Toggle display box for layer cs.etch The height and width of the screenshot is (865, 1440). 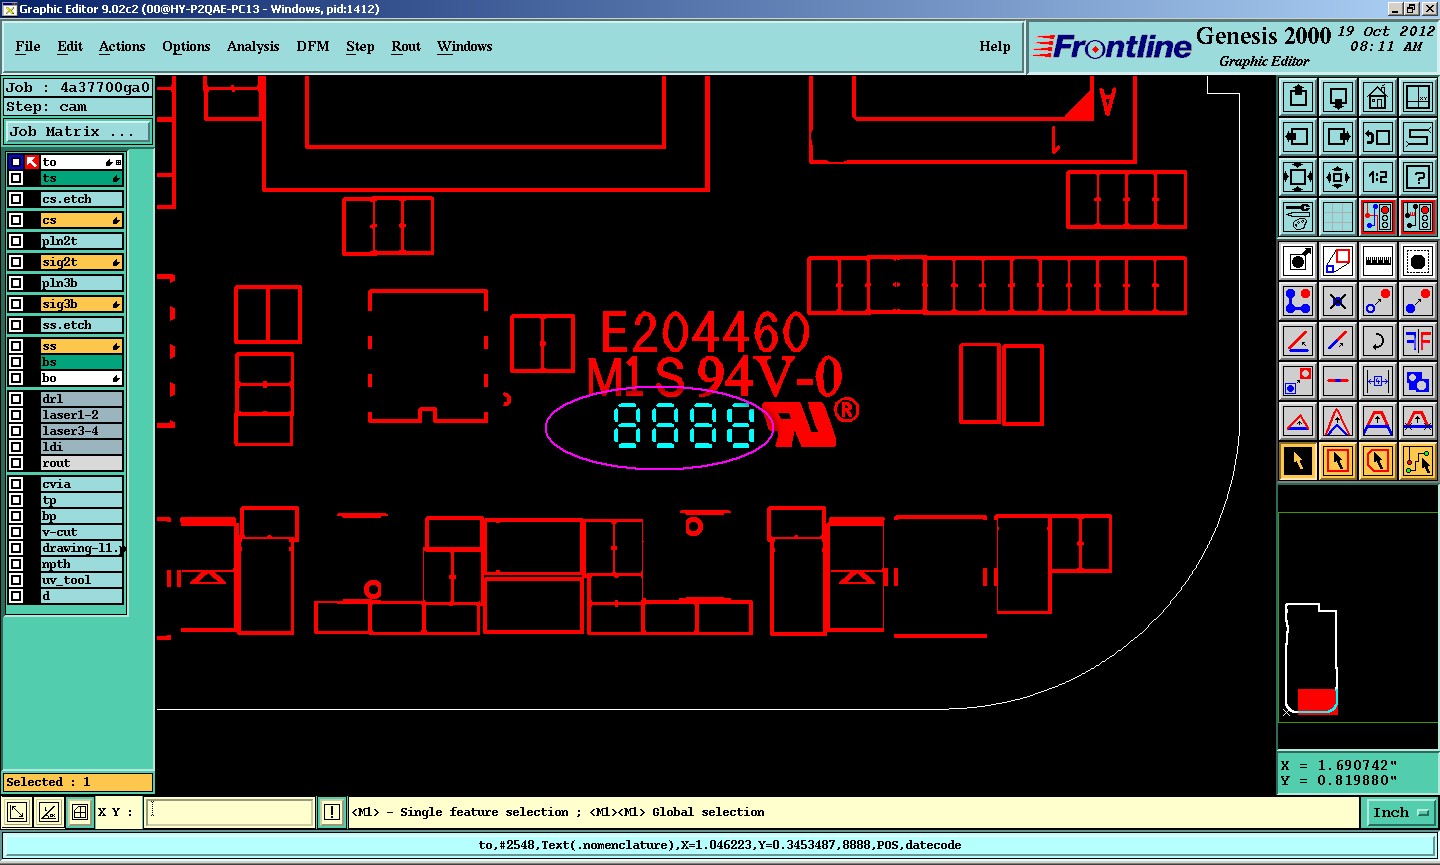pos(16,199)
